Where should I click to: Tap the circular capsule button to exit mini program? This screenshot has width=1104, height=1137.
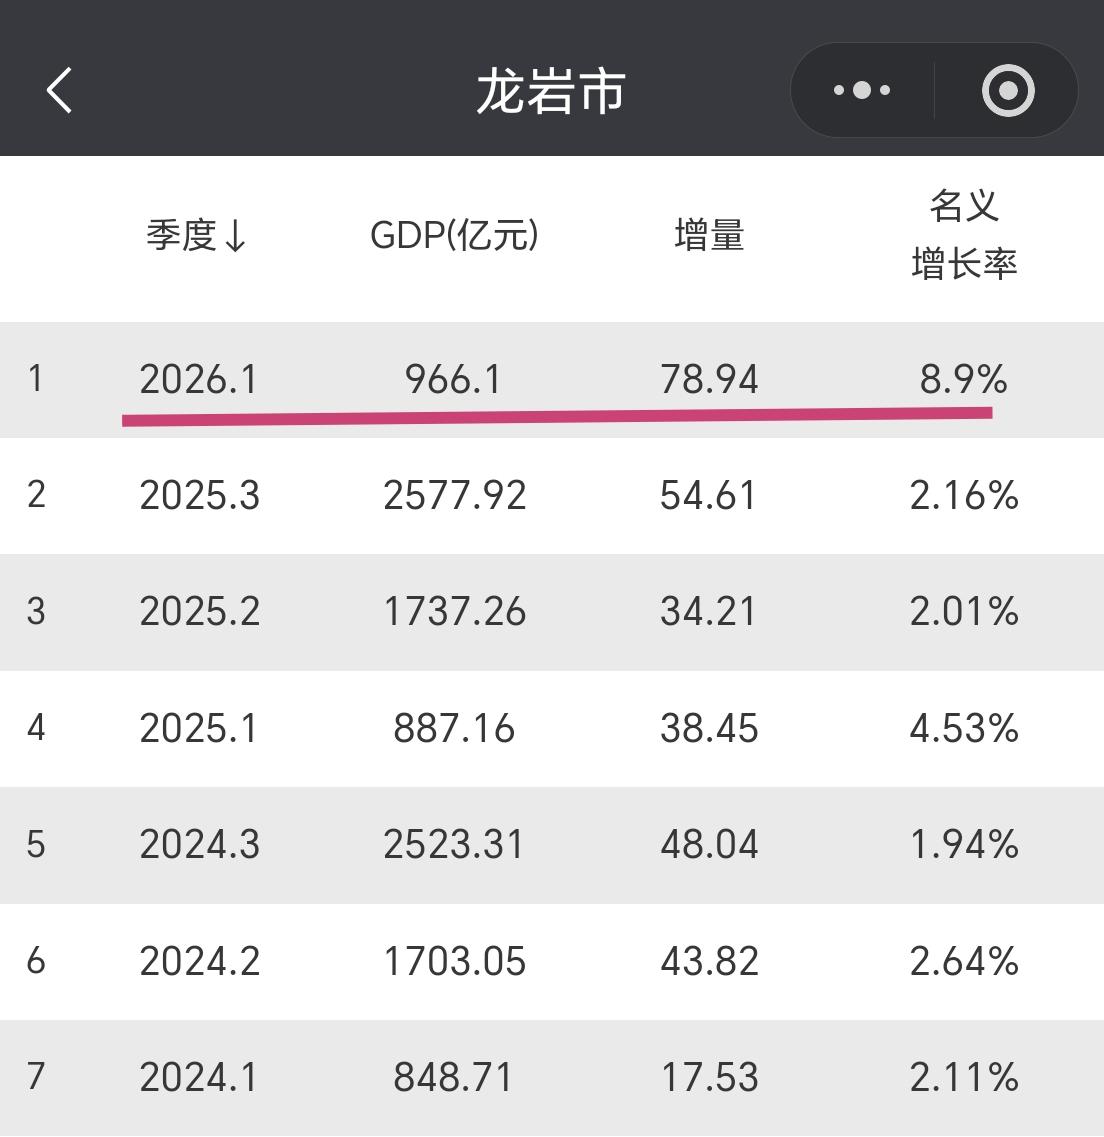click(x=1006, y=89)
